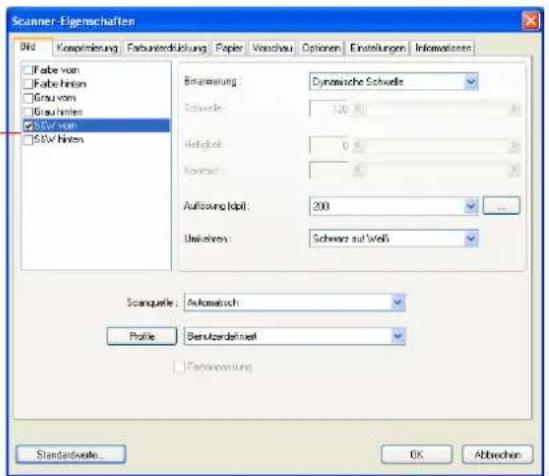Click the Standardwerte button
Viewport: 549px width, 476px height.
point(70,454)
